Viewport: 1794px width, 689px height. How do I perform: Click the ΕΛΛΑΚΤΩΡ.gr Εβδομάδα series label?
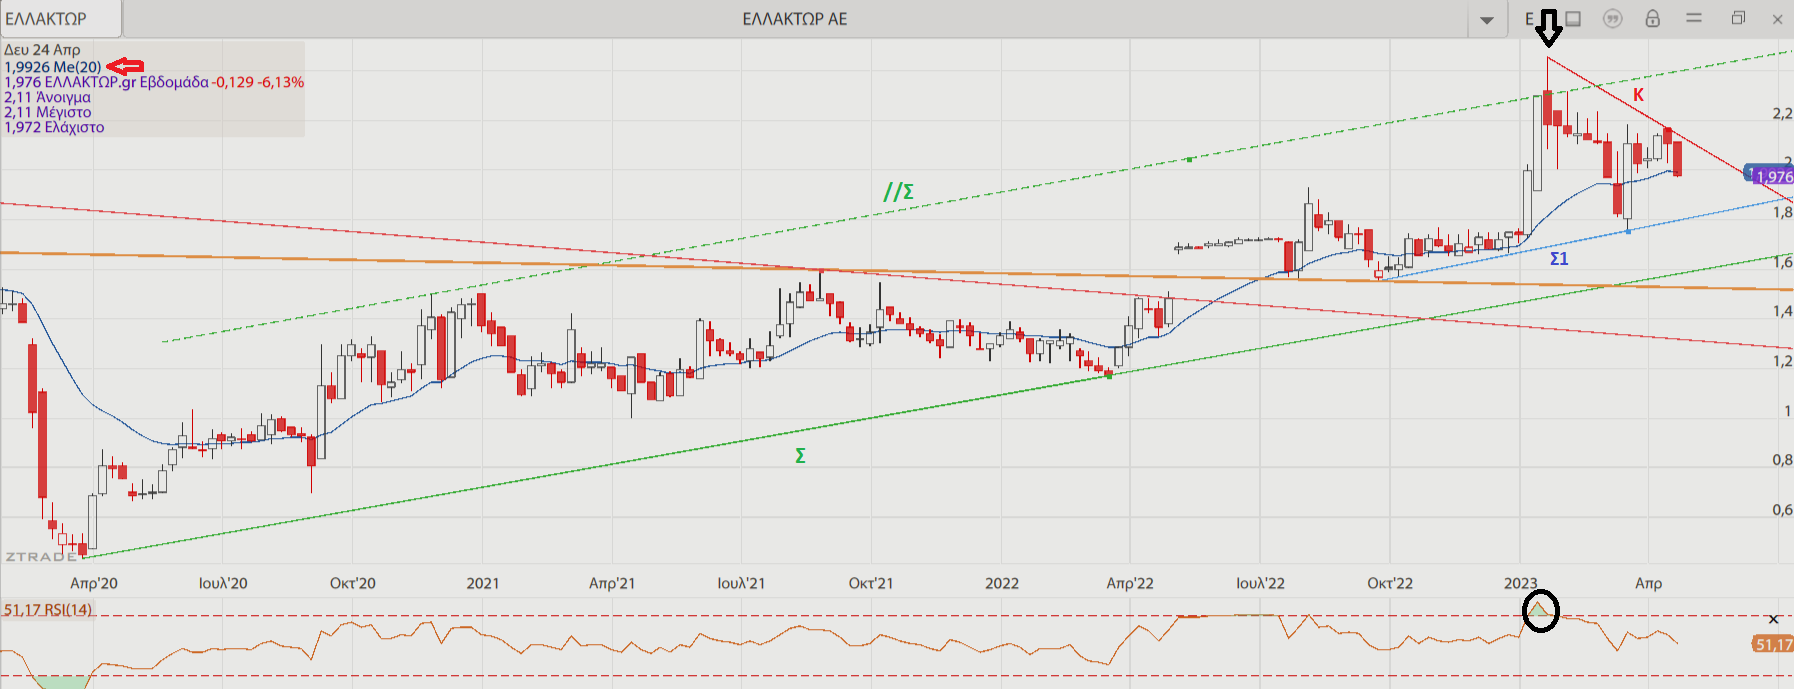125,82
